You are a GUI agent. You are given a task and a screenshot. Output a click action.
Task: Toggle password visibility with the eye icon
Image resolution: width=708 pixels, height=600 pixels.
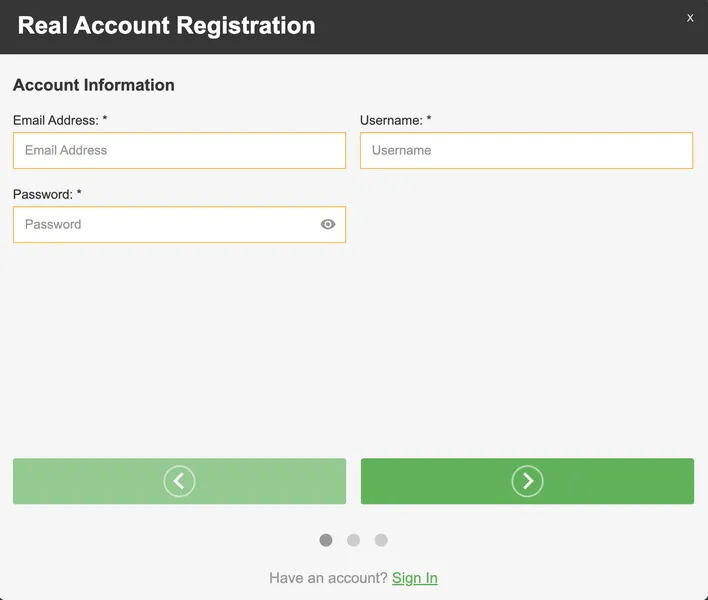[328, 225]
